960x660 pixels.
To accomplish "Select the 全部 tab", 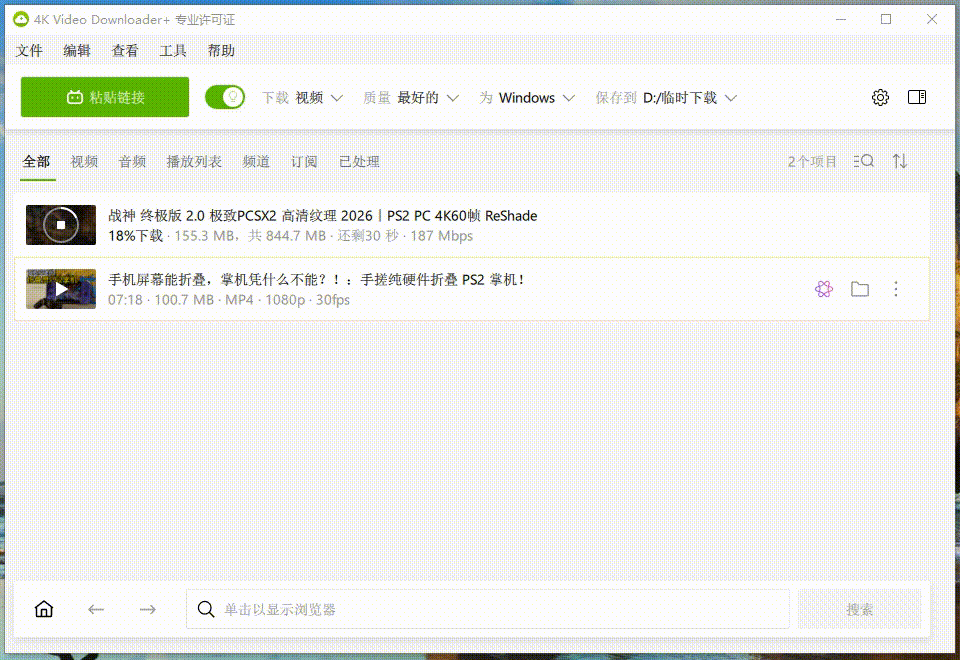I will click(36, 162).
